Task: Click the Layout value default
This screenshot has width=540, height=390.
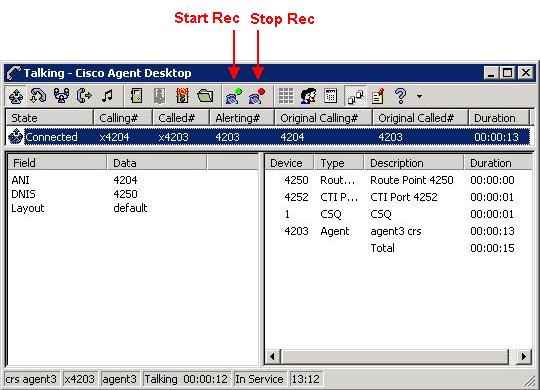Action: click(130, 208)
